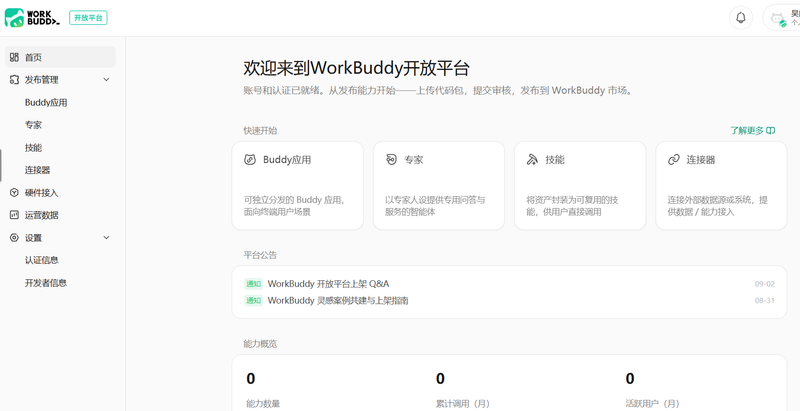The width and height of the screenshot is (800, 411).
Task: Open announcement 'WorkBuddy 灵感案例共建与上架指南'
Action: click(338, 300)
